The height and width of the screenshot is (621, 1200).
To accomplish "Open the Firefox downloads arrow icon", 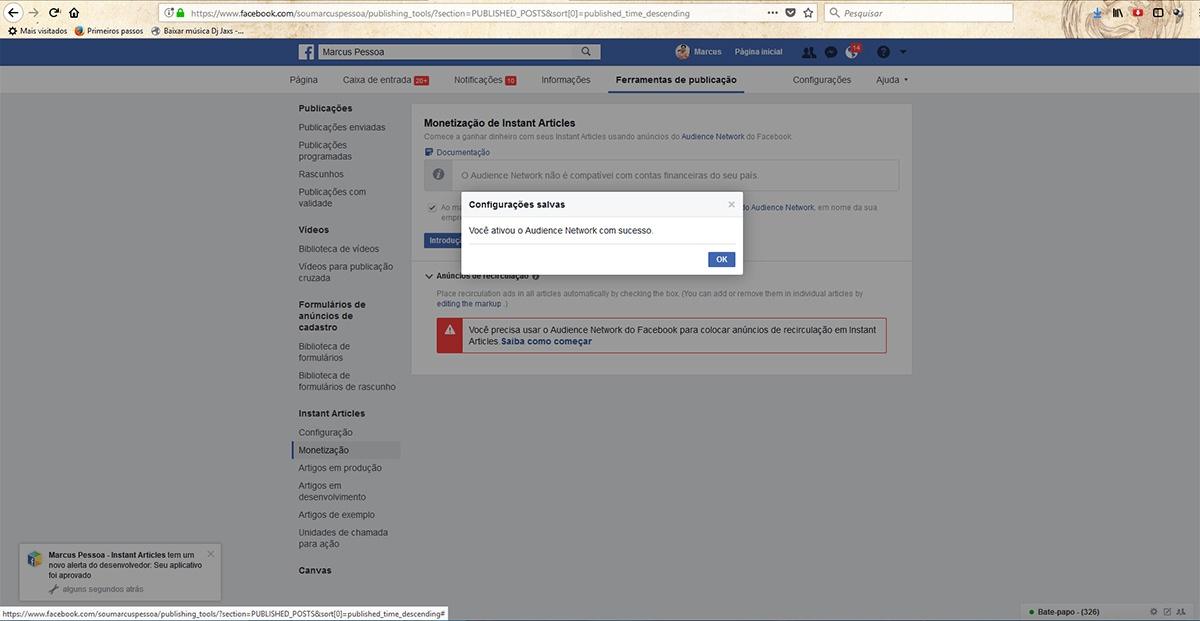I will coord(1098,13).
